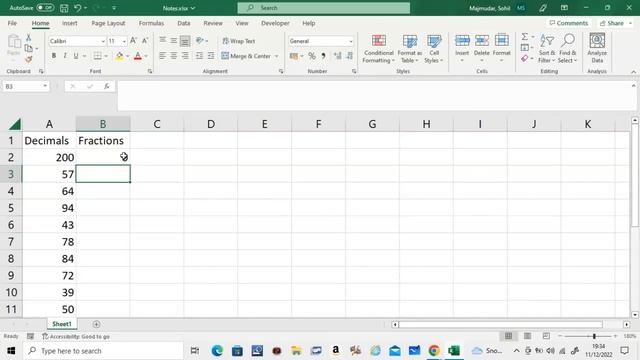
Task: Apply the yellow Fill Color
Action: [x=119, y=56]
